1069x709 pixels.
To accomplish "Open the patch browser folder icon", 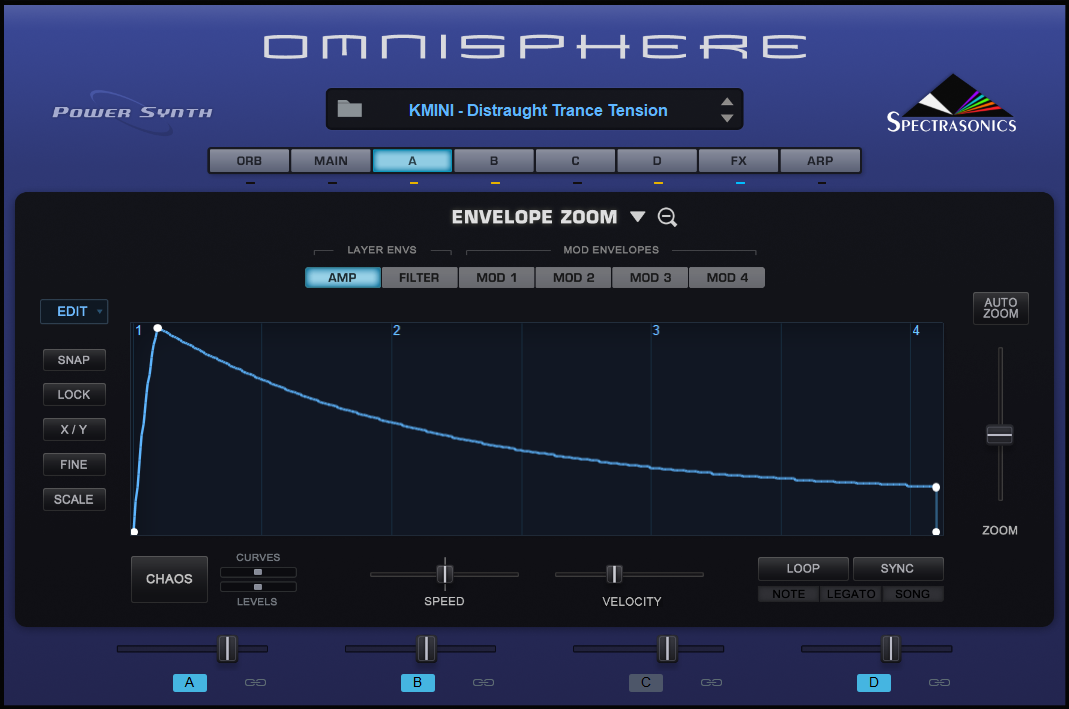I will point(350,108).
